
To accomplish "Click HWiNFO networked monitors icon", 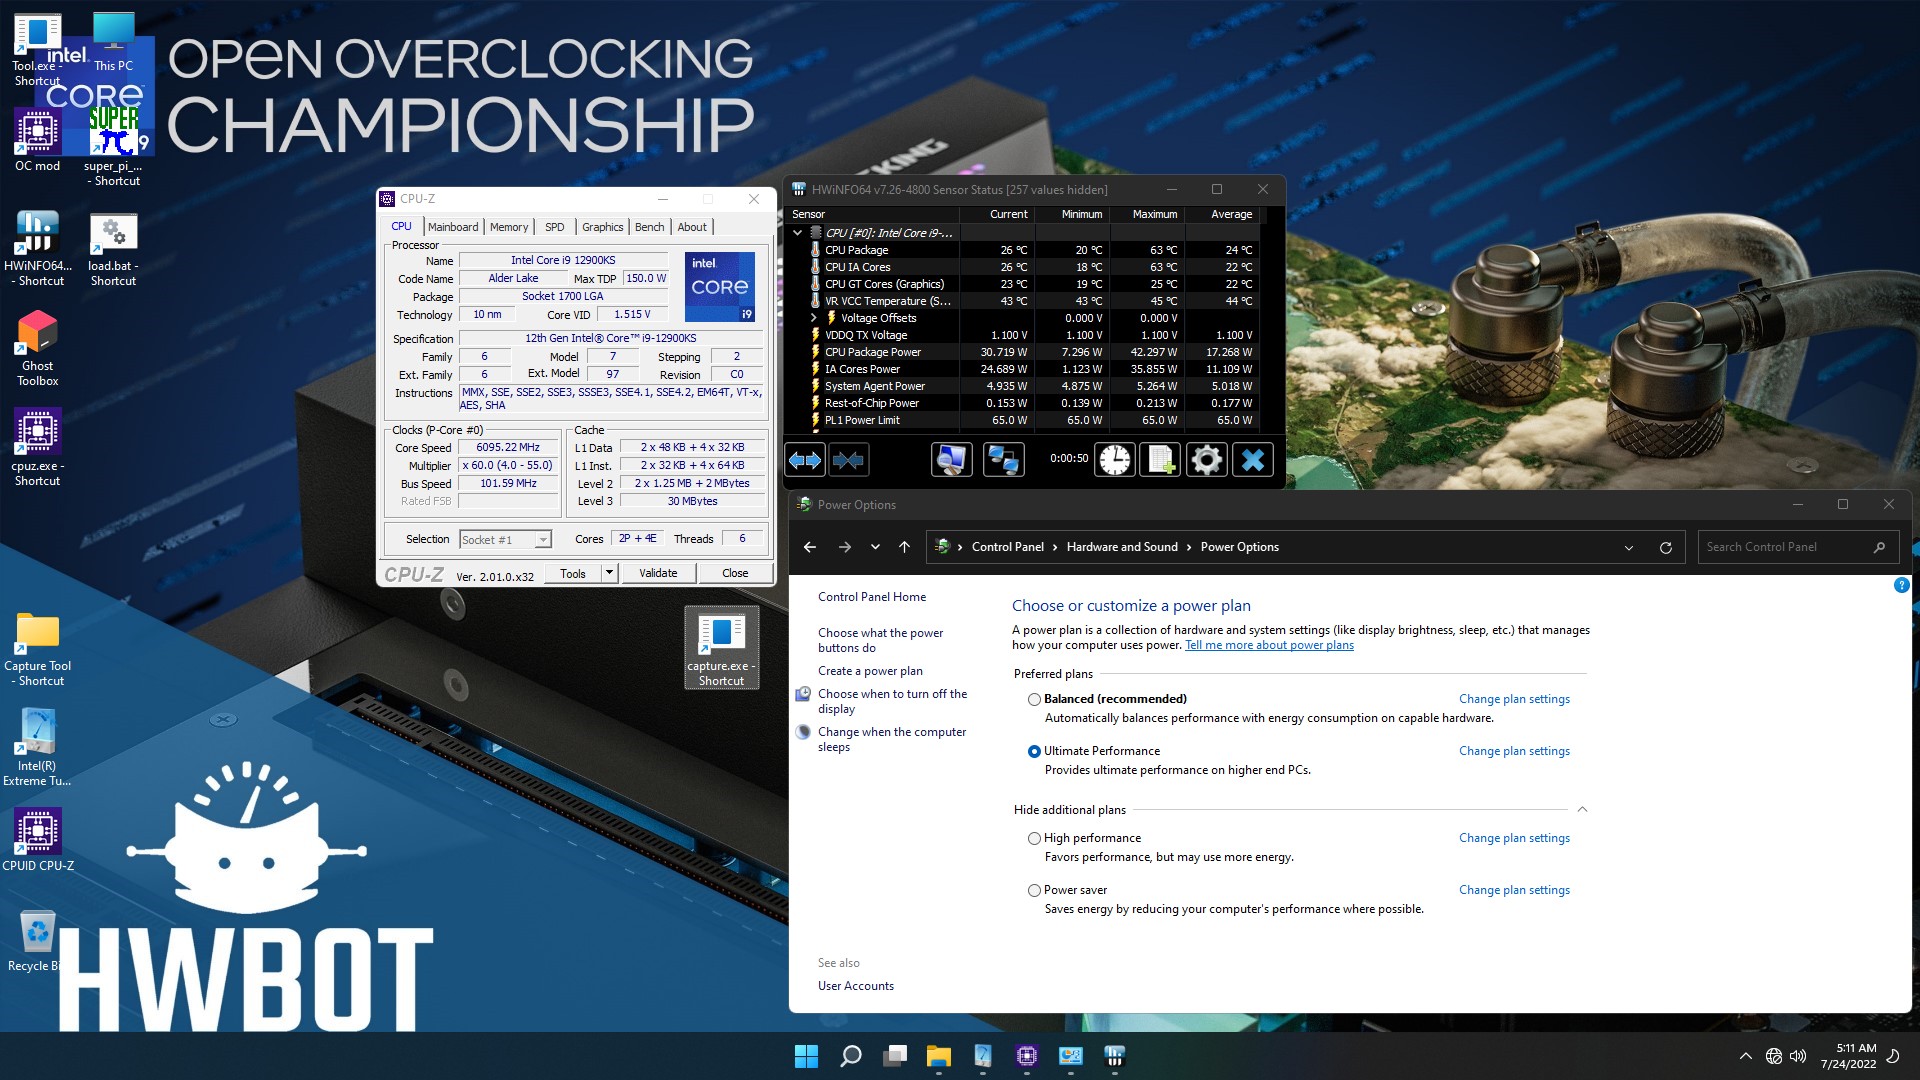I will (x=1003, y=460).
